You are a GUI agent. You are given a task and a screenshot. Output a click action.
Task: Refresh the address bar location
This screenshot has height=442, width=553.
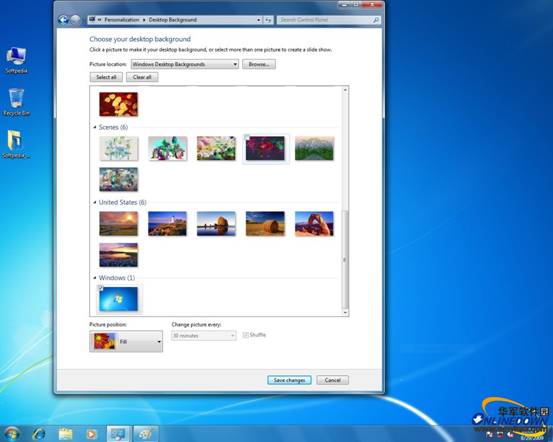coord(268,20)
